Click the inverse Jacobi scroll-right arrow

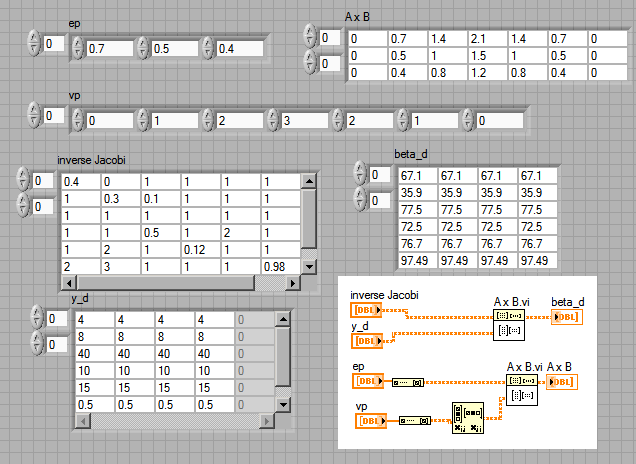click(292, 283)
